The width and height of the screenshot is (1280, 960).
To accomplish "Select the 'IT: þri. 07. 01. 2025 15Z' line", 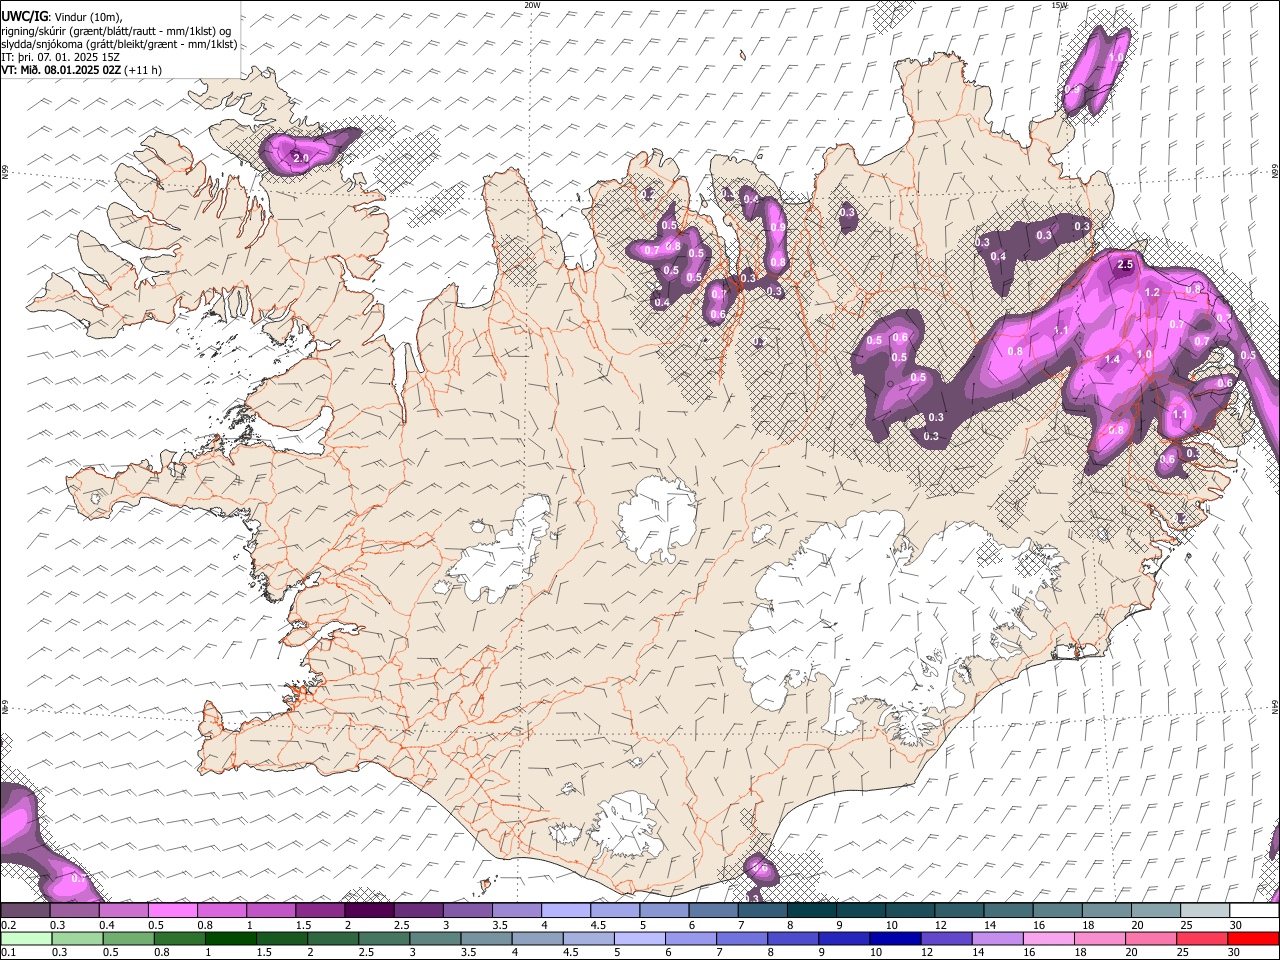I will pos(60,57).
